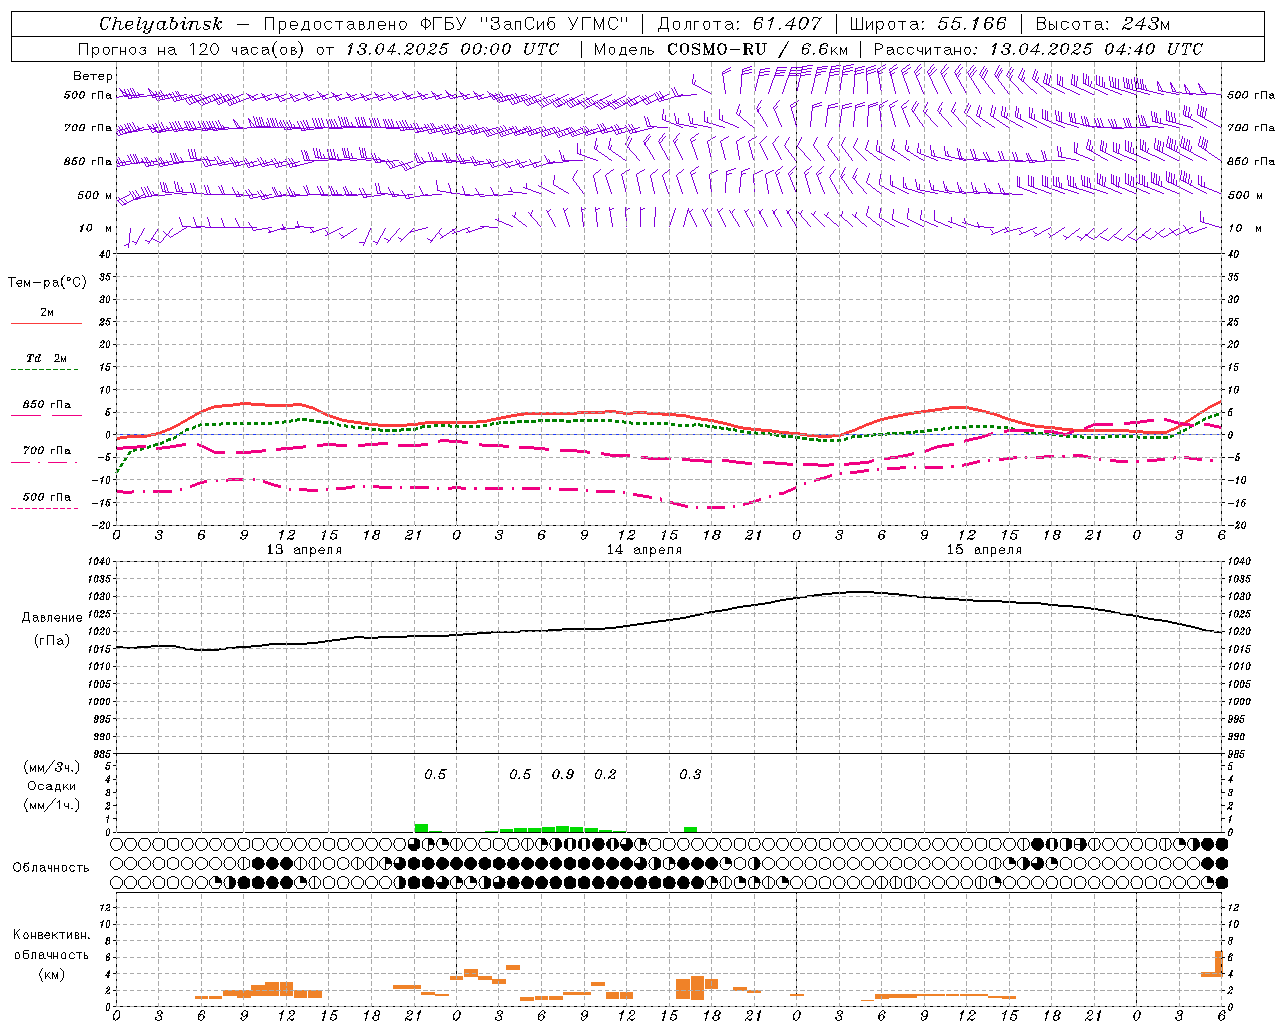Click the forecast start time 13.04.2025 00:00 UTC
The width and height of the screenshot is (1280, 1024).
pyautogui.click(x=453, y=49)
